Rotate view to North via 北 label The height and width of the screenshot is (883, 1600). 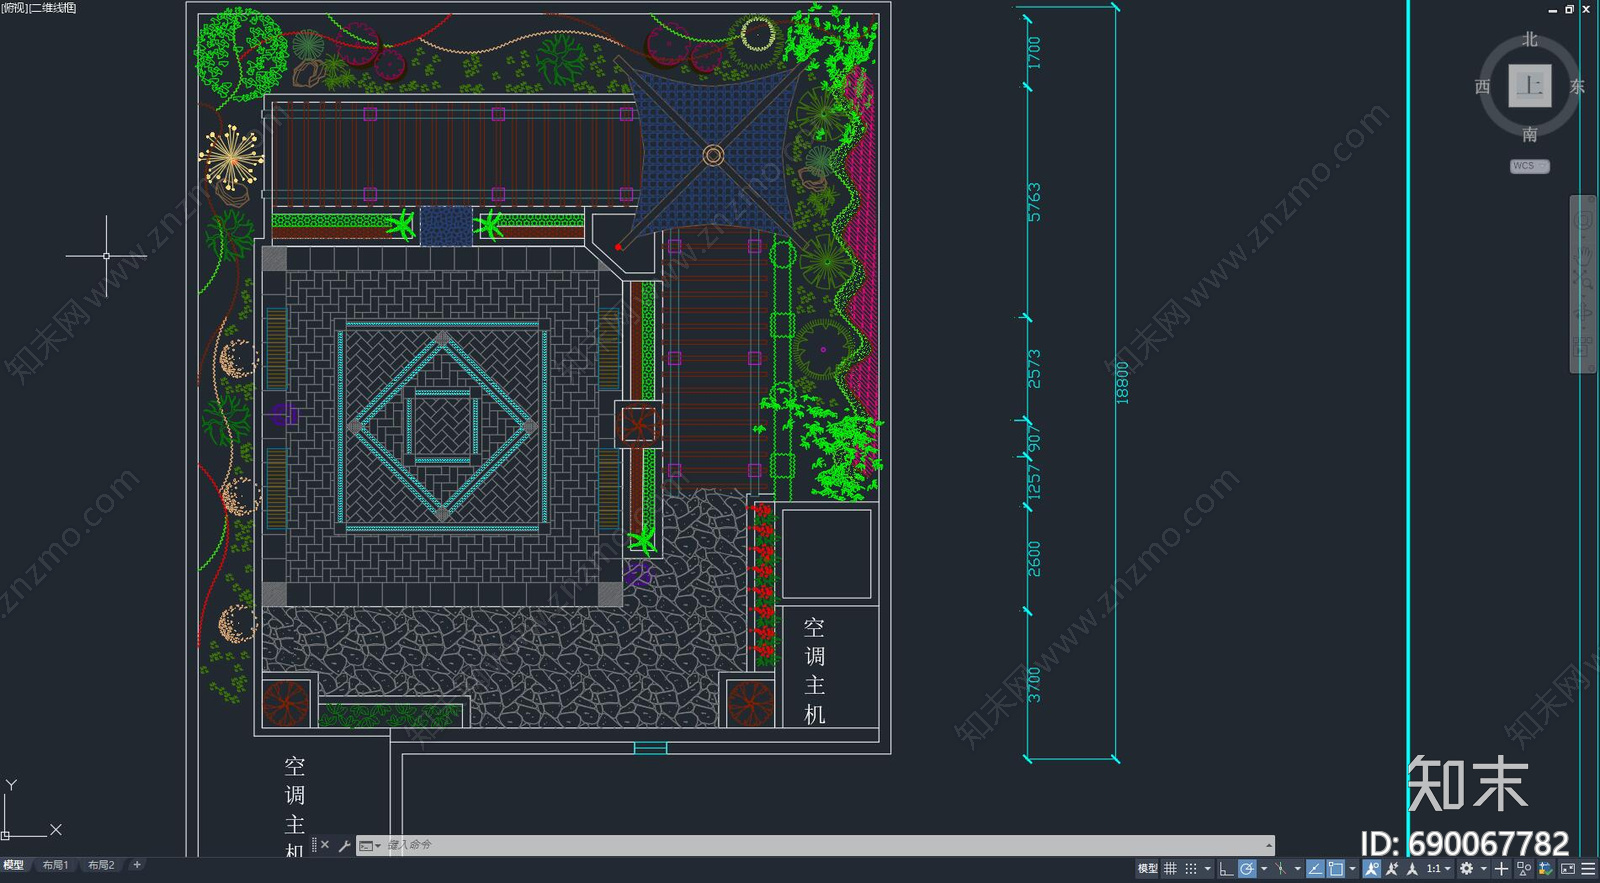1530,39
